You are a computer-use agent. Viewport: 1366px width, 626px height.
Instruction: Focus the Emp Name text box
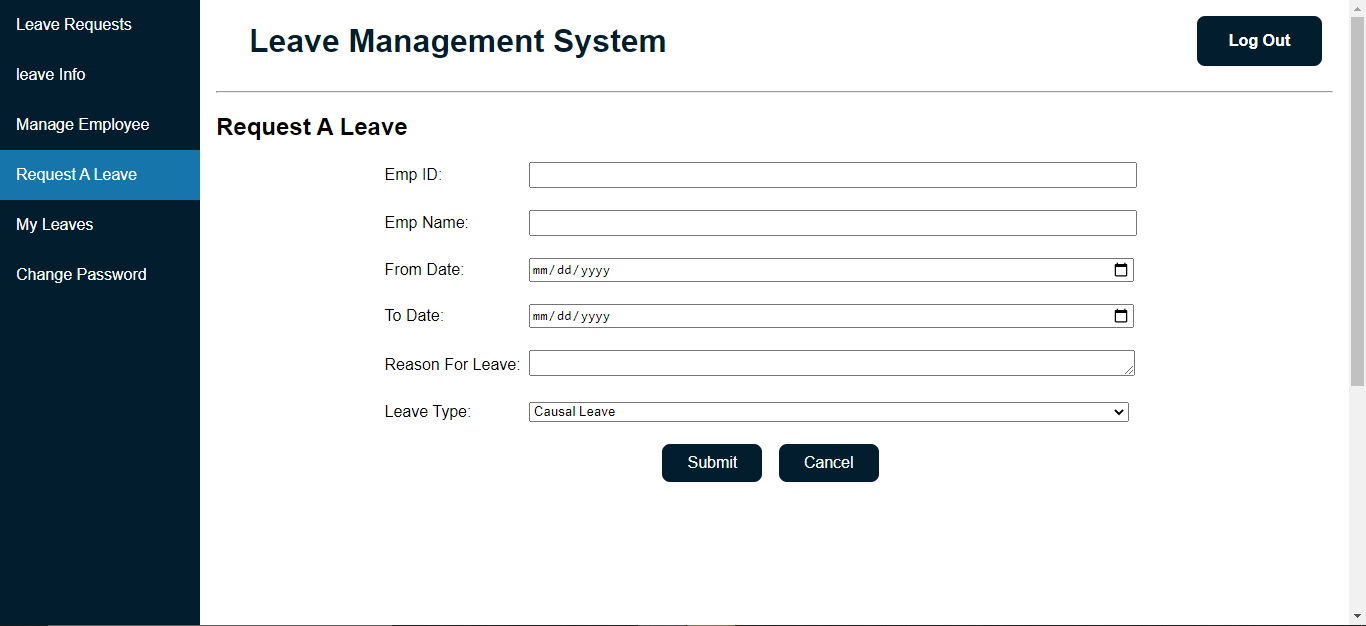pos(832,222)
